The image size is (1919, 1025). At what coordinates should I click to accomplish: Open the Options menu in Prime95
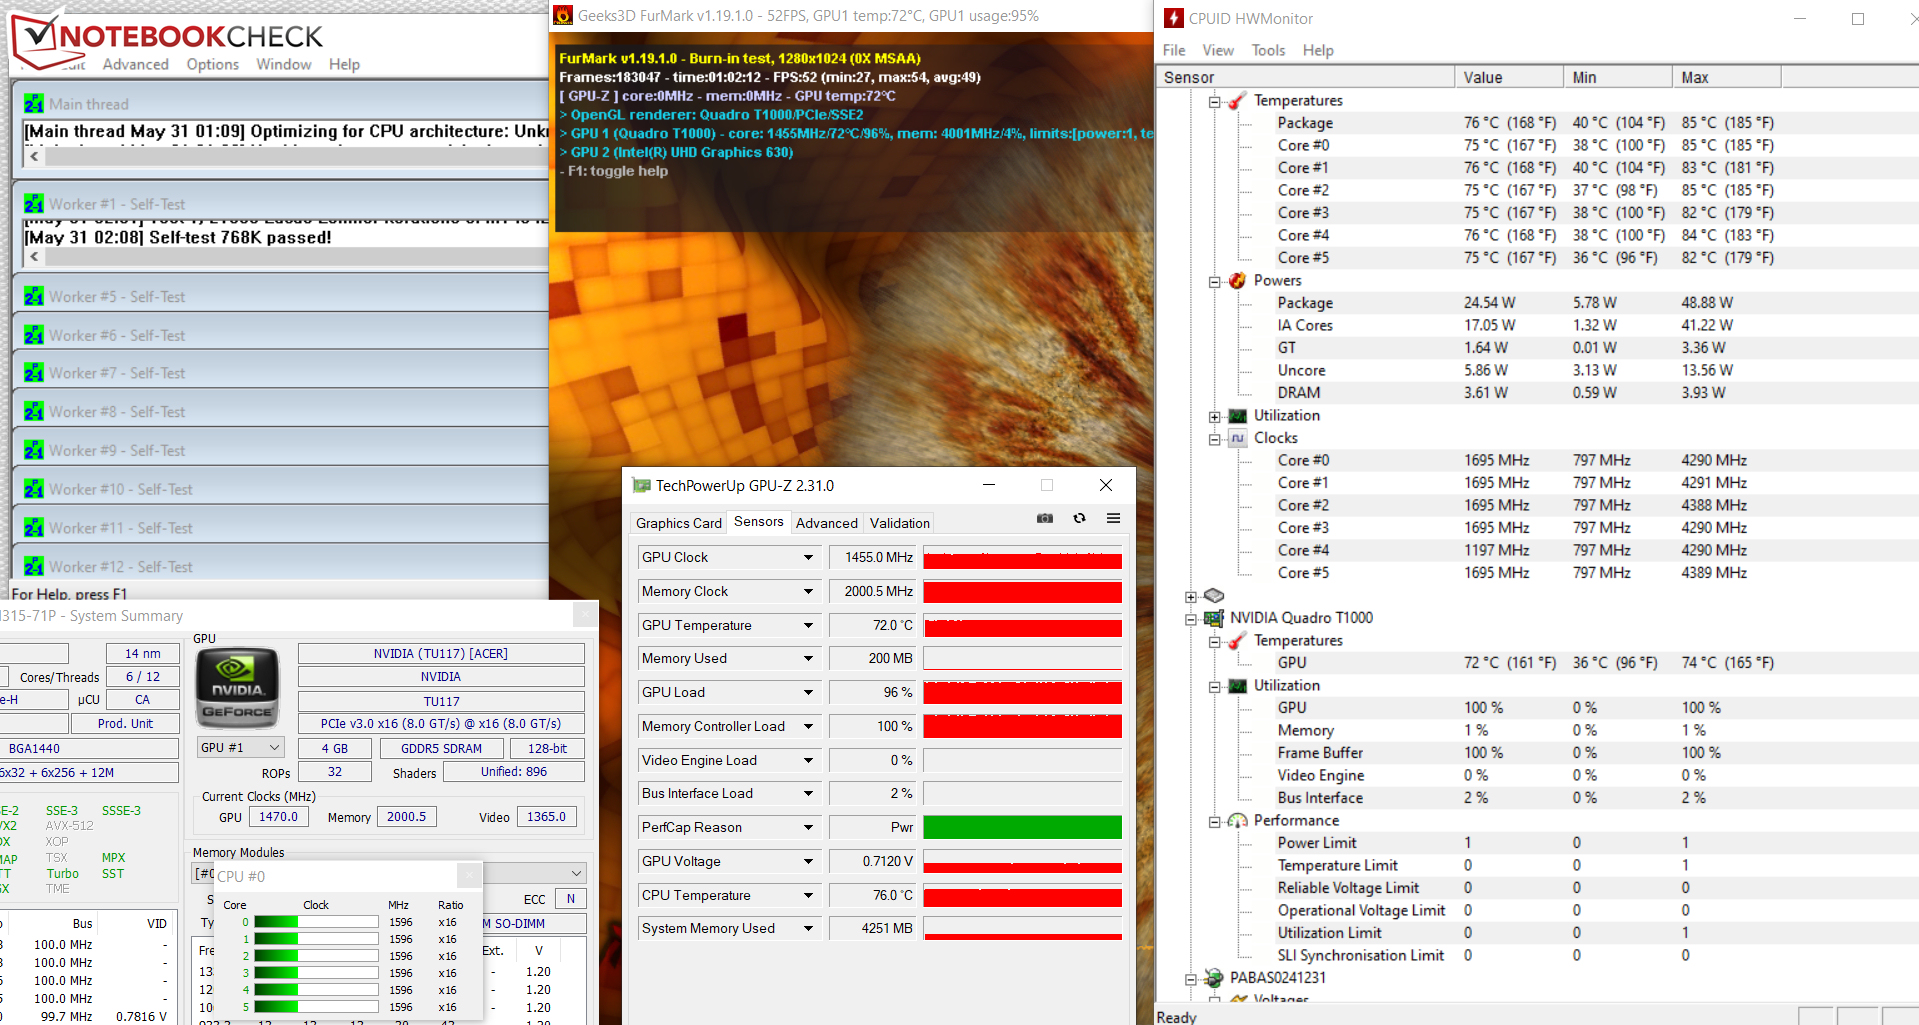click(213, 64)
